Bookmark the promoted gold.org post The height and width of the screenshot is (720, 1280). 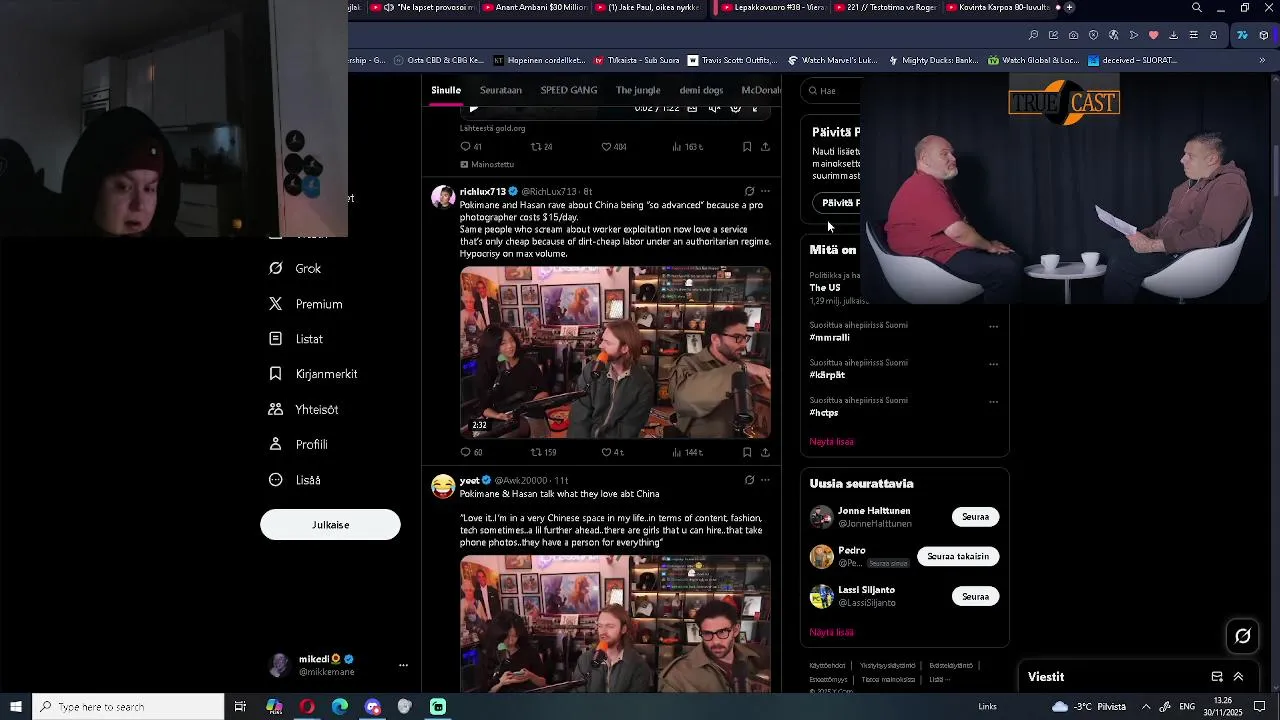747,147
